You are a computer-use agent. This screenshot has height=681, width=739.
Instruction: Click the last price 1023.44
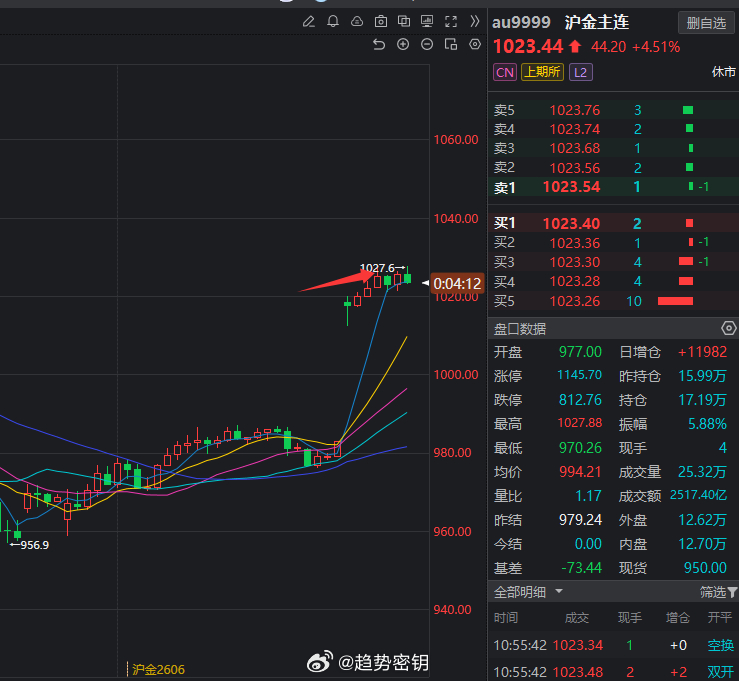(x=528, y=47)
